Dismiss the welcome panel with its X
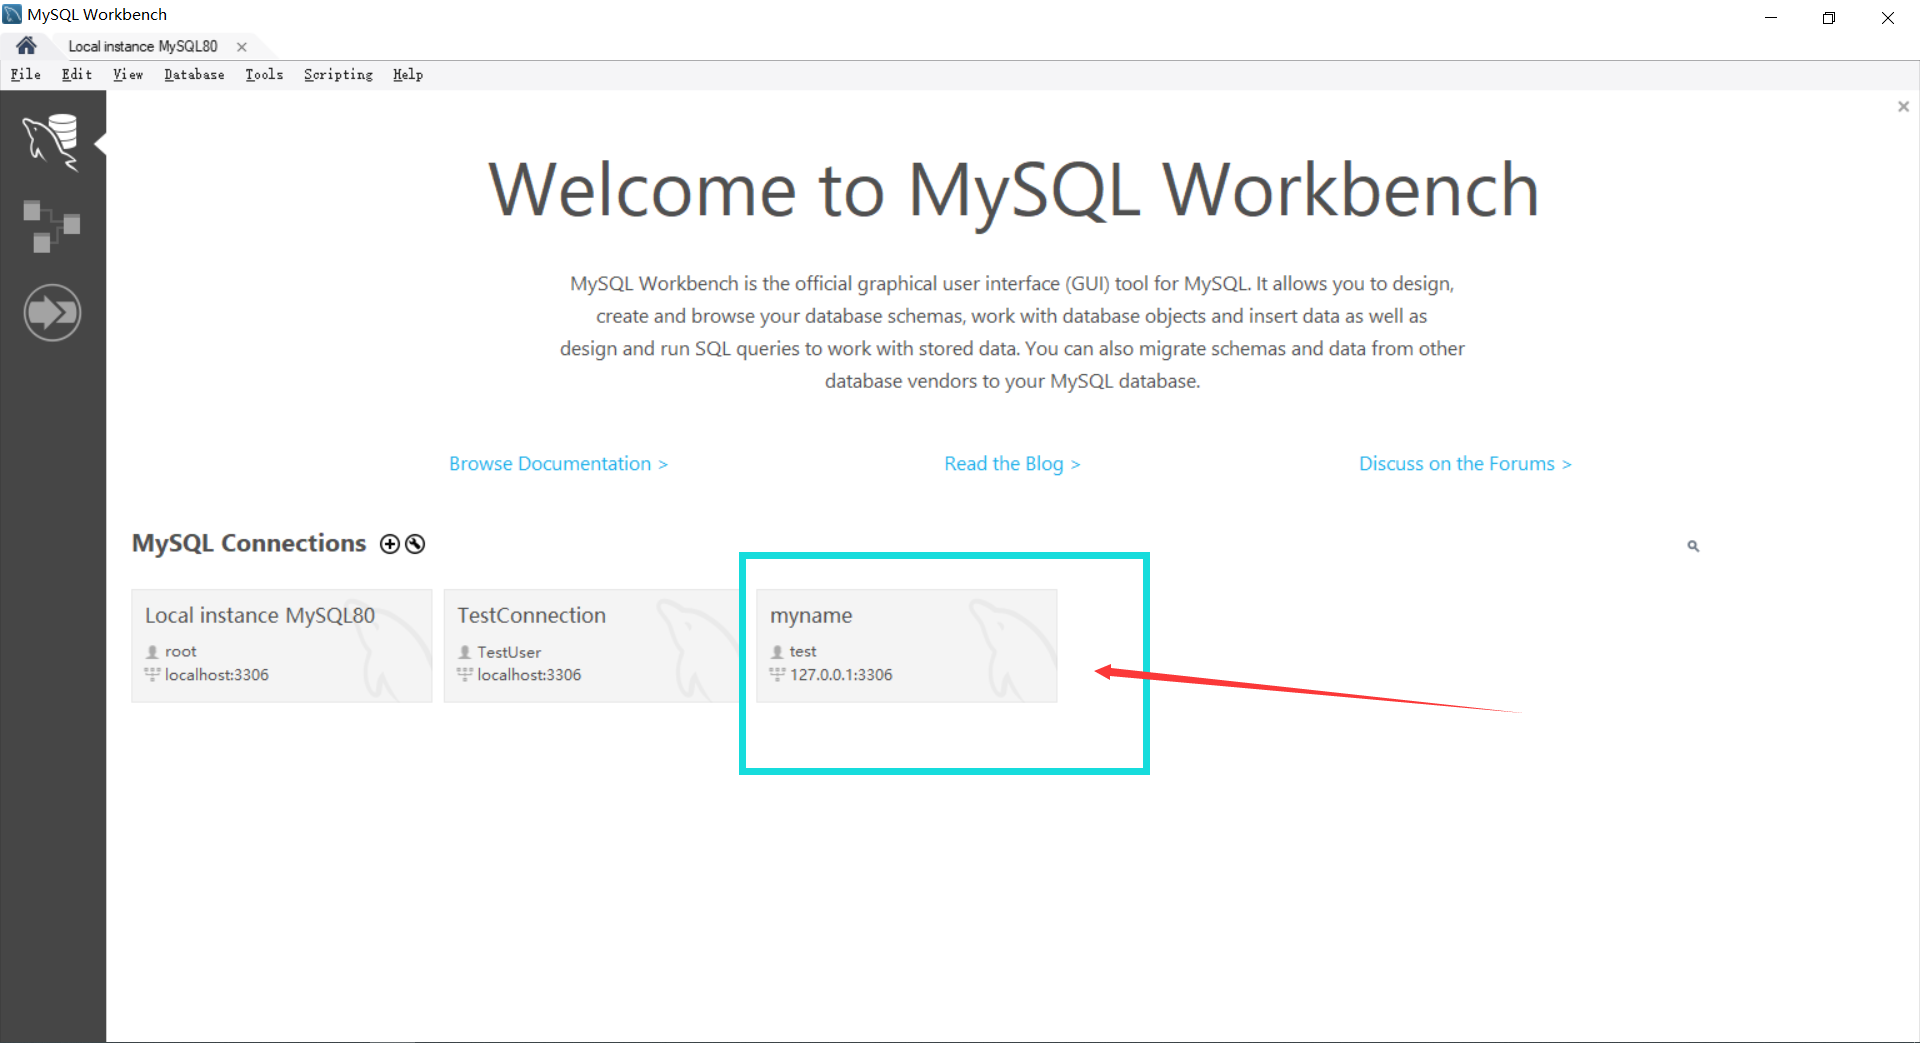Viewport: 1920px width, 1043px height. click(x=1903, y=106)
